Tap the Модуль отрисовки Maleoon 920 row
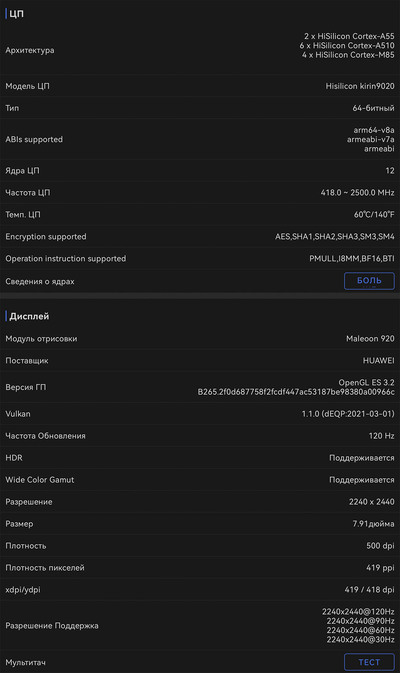 (200, 339)
